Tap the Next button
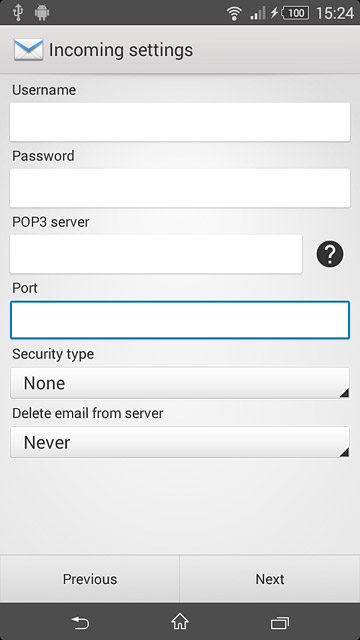 pyautogui.click(x=270, y=579)
